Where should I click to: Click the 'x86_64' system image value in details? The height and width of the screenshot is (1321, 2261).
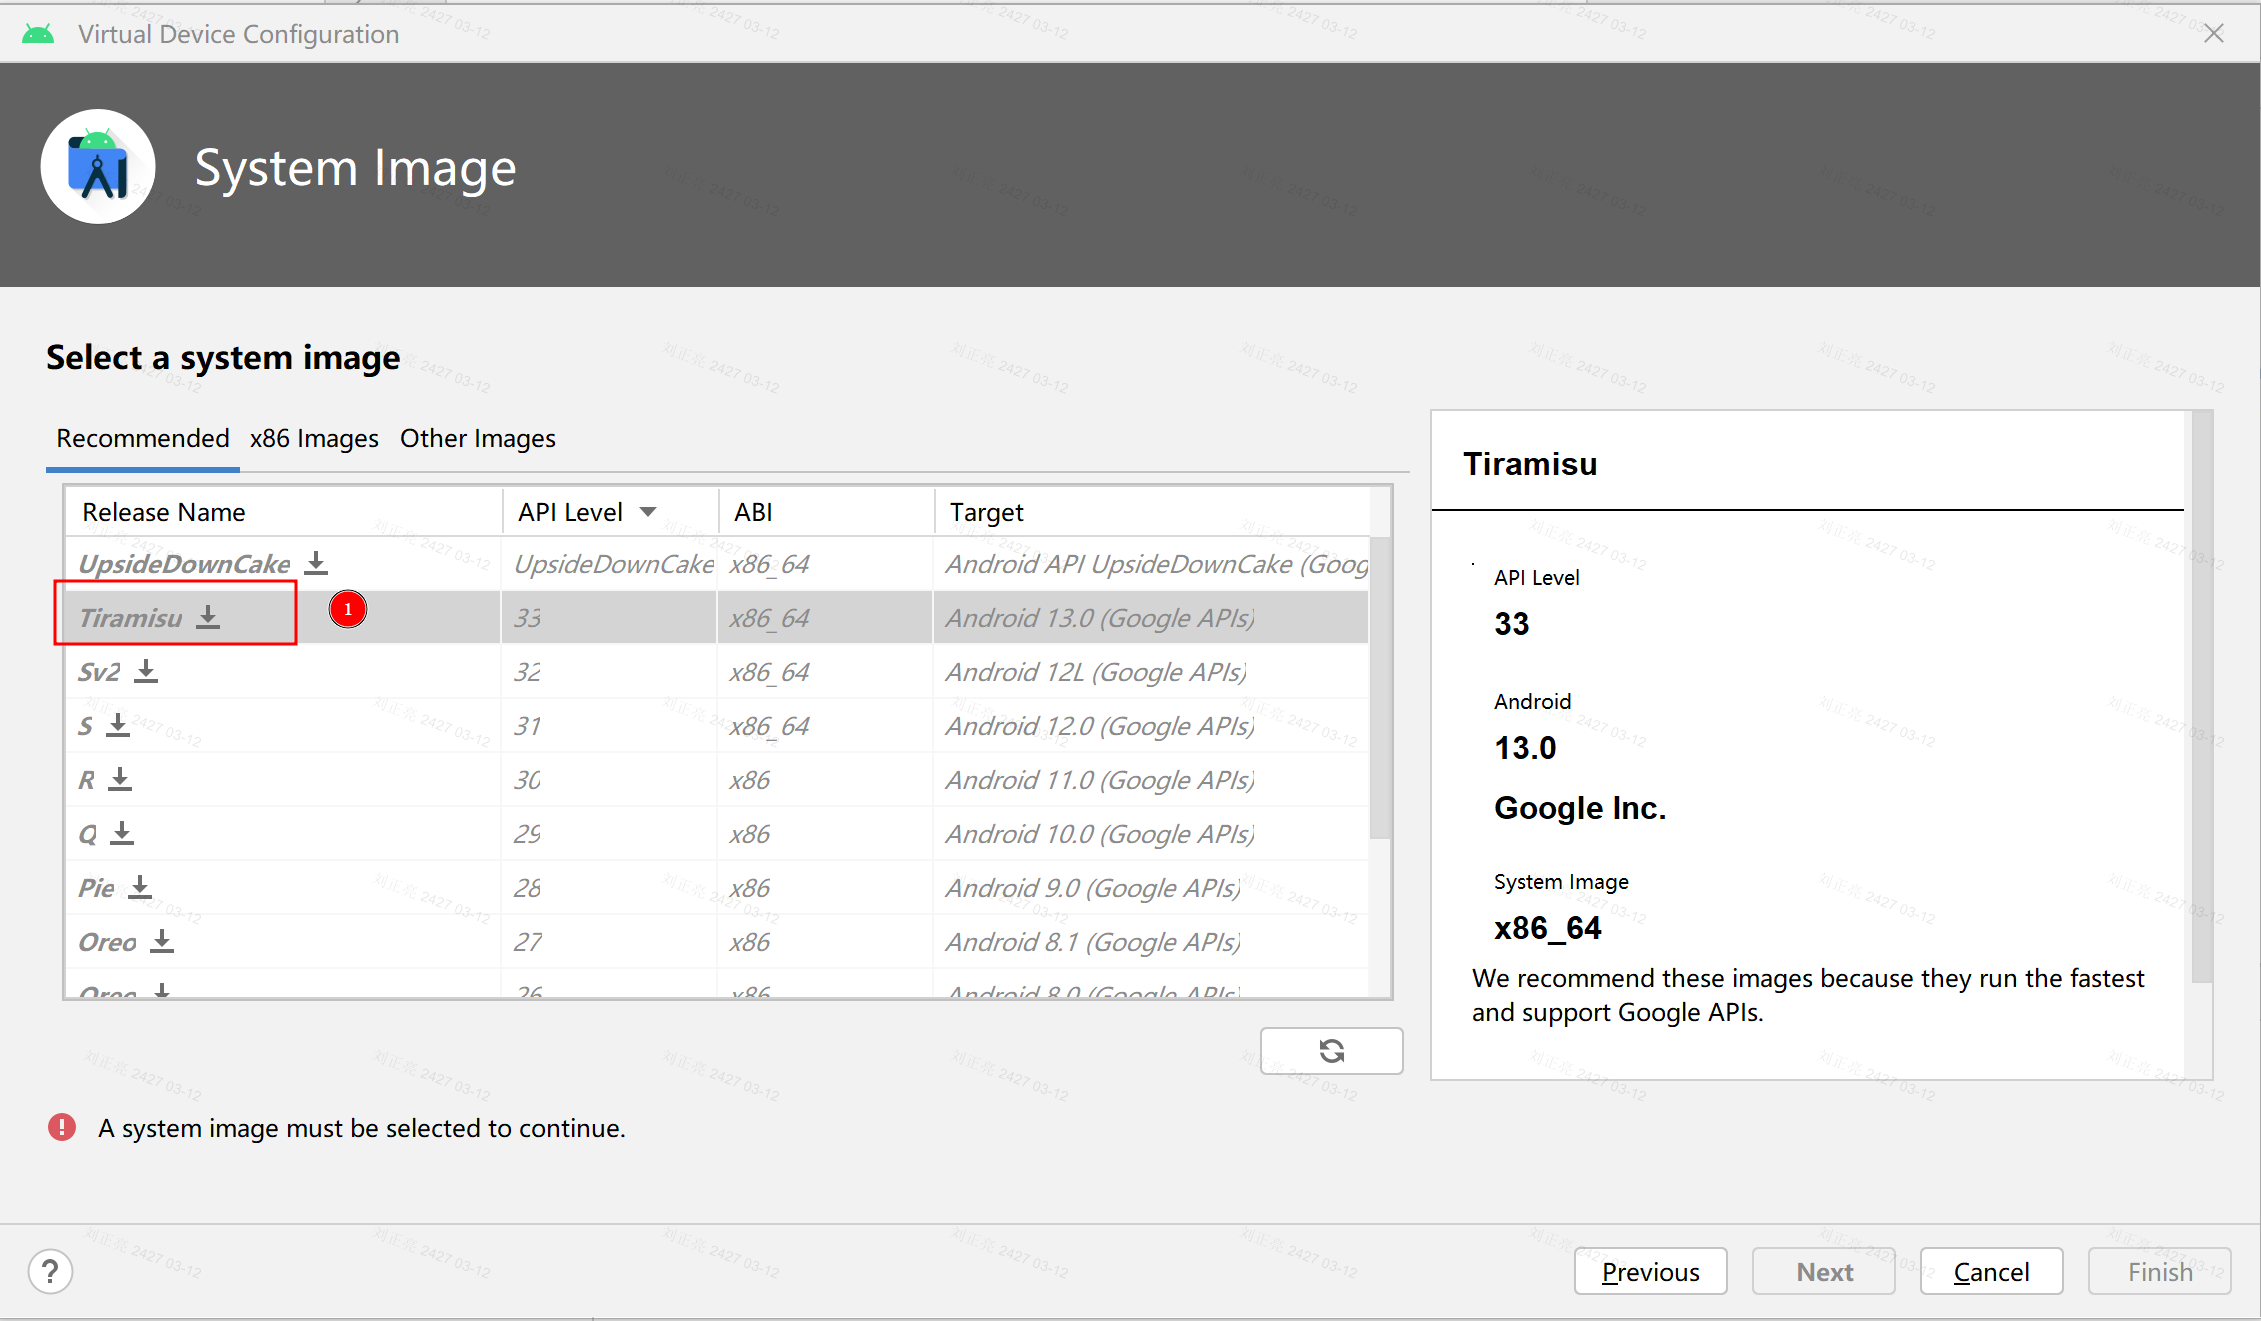click(x=1548, y=928)
